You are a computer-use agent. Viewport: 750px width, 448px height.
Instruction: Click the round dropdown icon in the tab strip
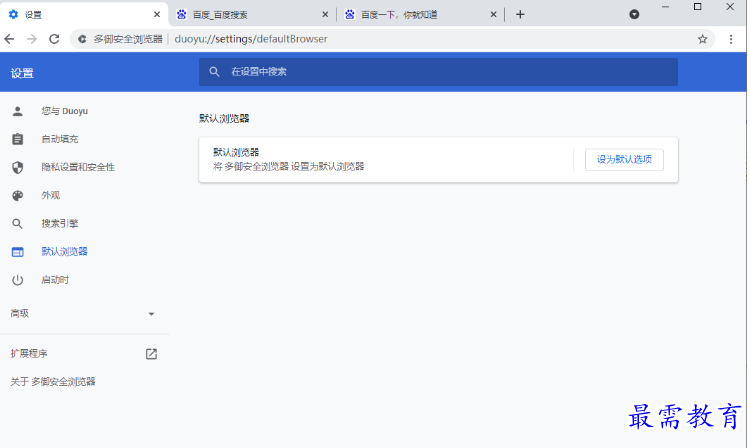pos(634,14)
